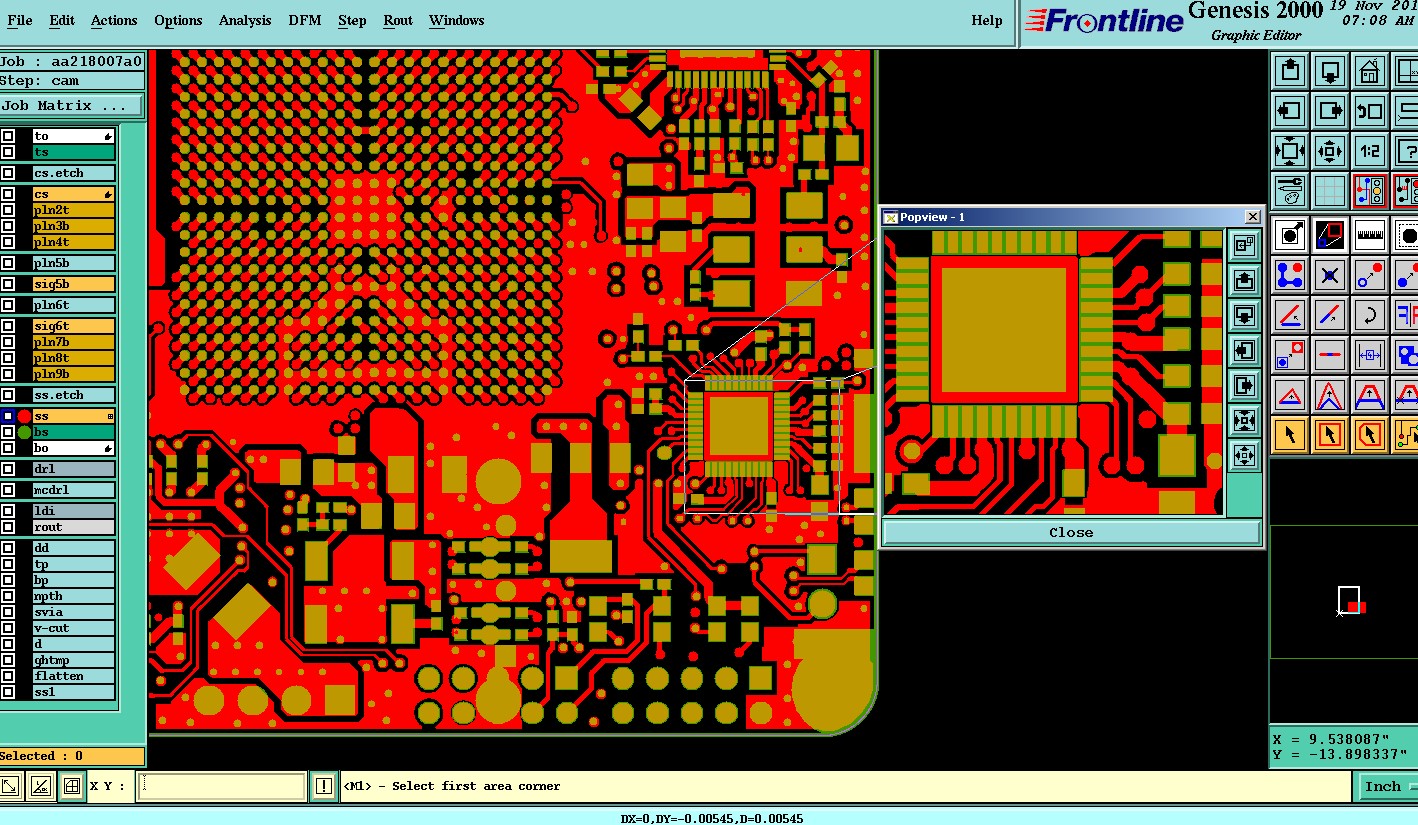Select the three blue dots net tool

(x=1290, y=275)
